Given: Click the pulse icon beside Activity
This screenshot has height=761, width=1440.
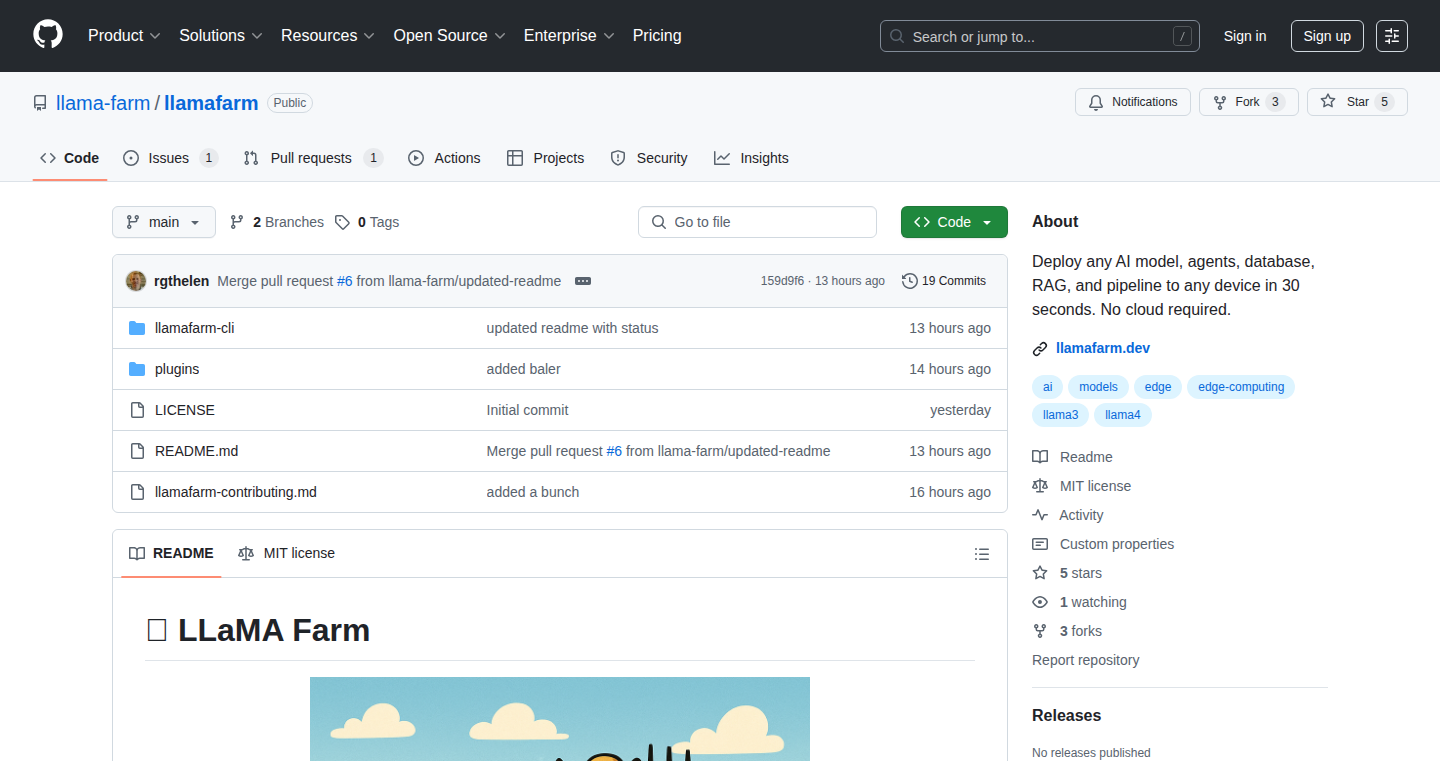Looking at the screenshot, I should (1040, 515).
